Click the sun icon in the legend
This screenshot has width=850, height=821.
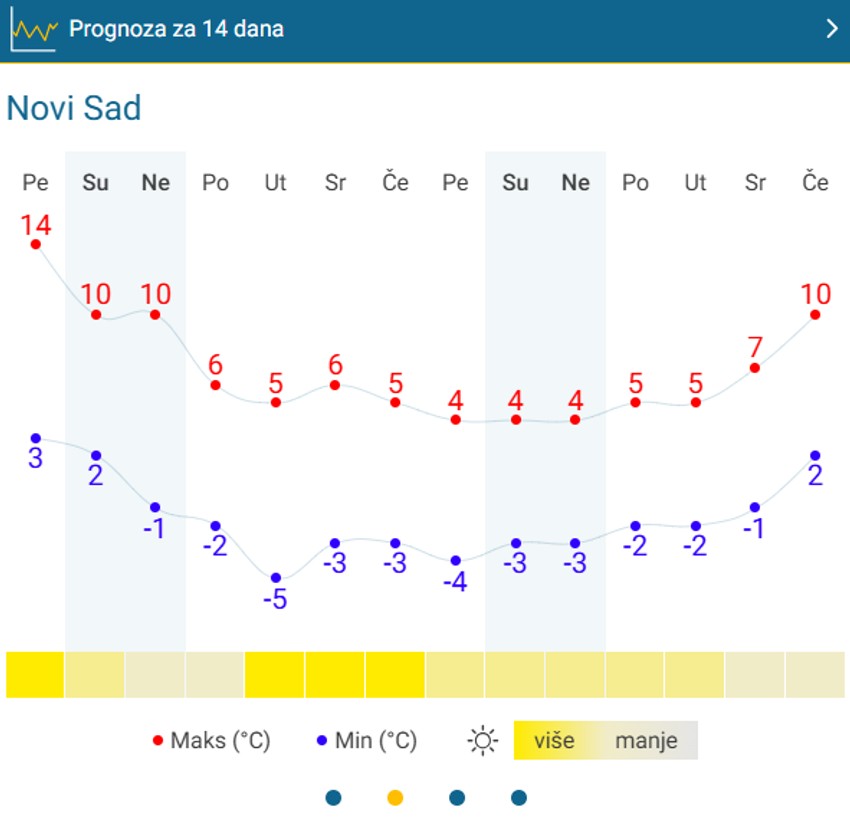[x=483, y=741]
